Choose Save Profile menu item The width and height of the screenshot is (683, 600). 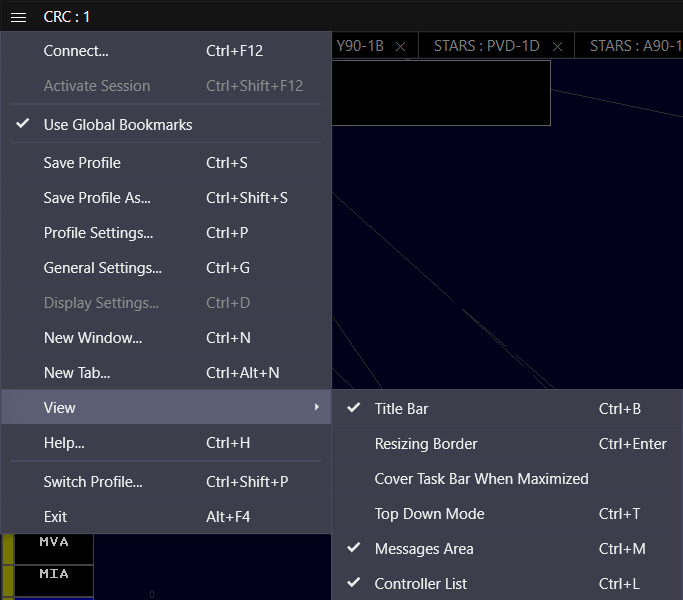82,163
